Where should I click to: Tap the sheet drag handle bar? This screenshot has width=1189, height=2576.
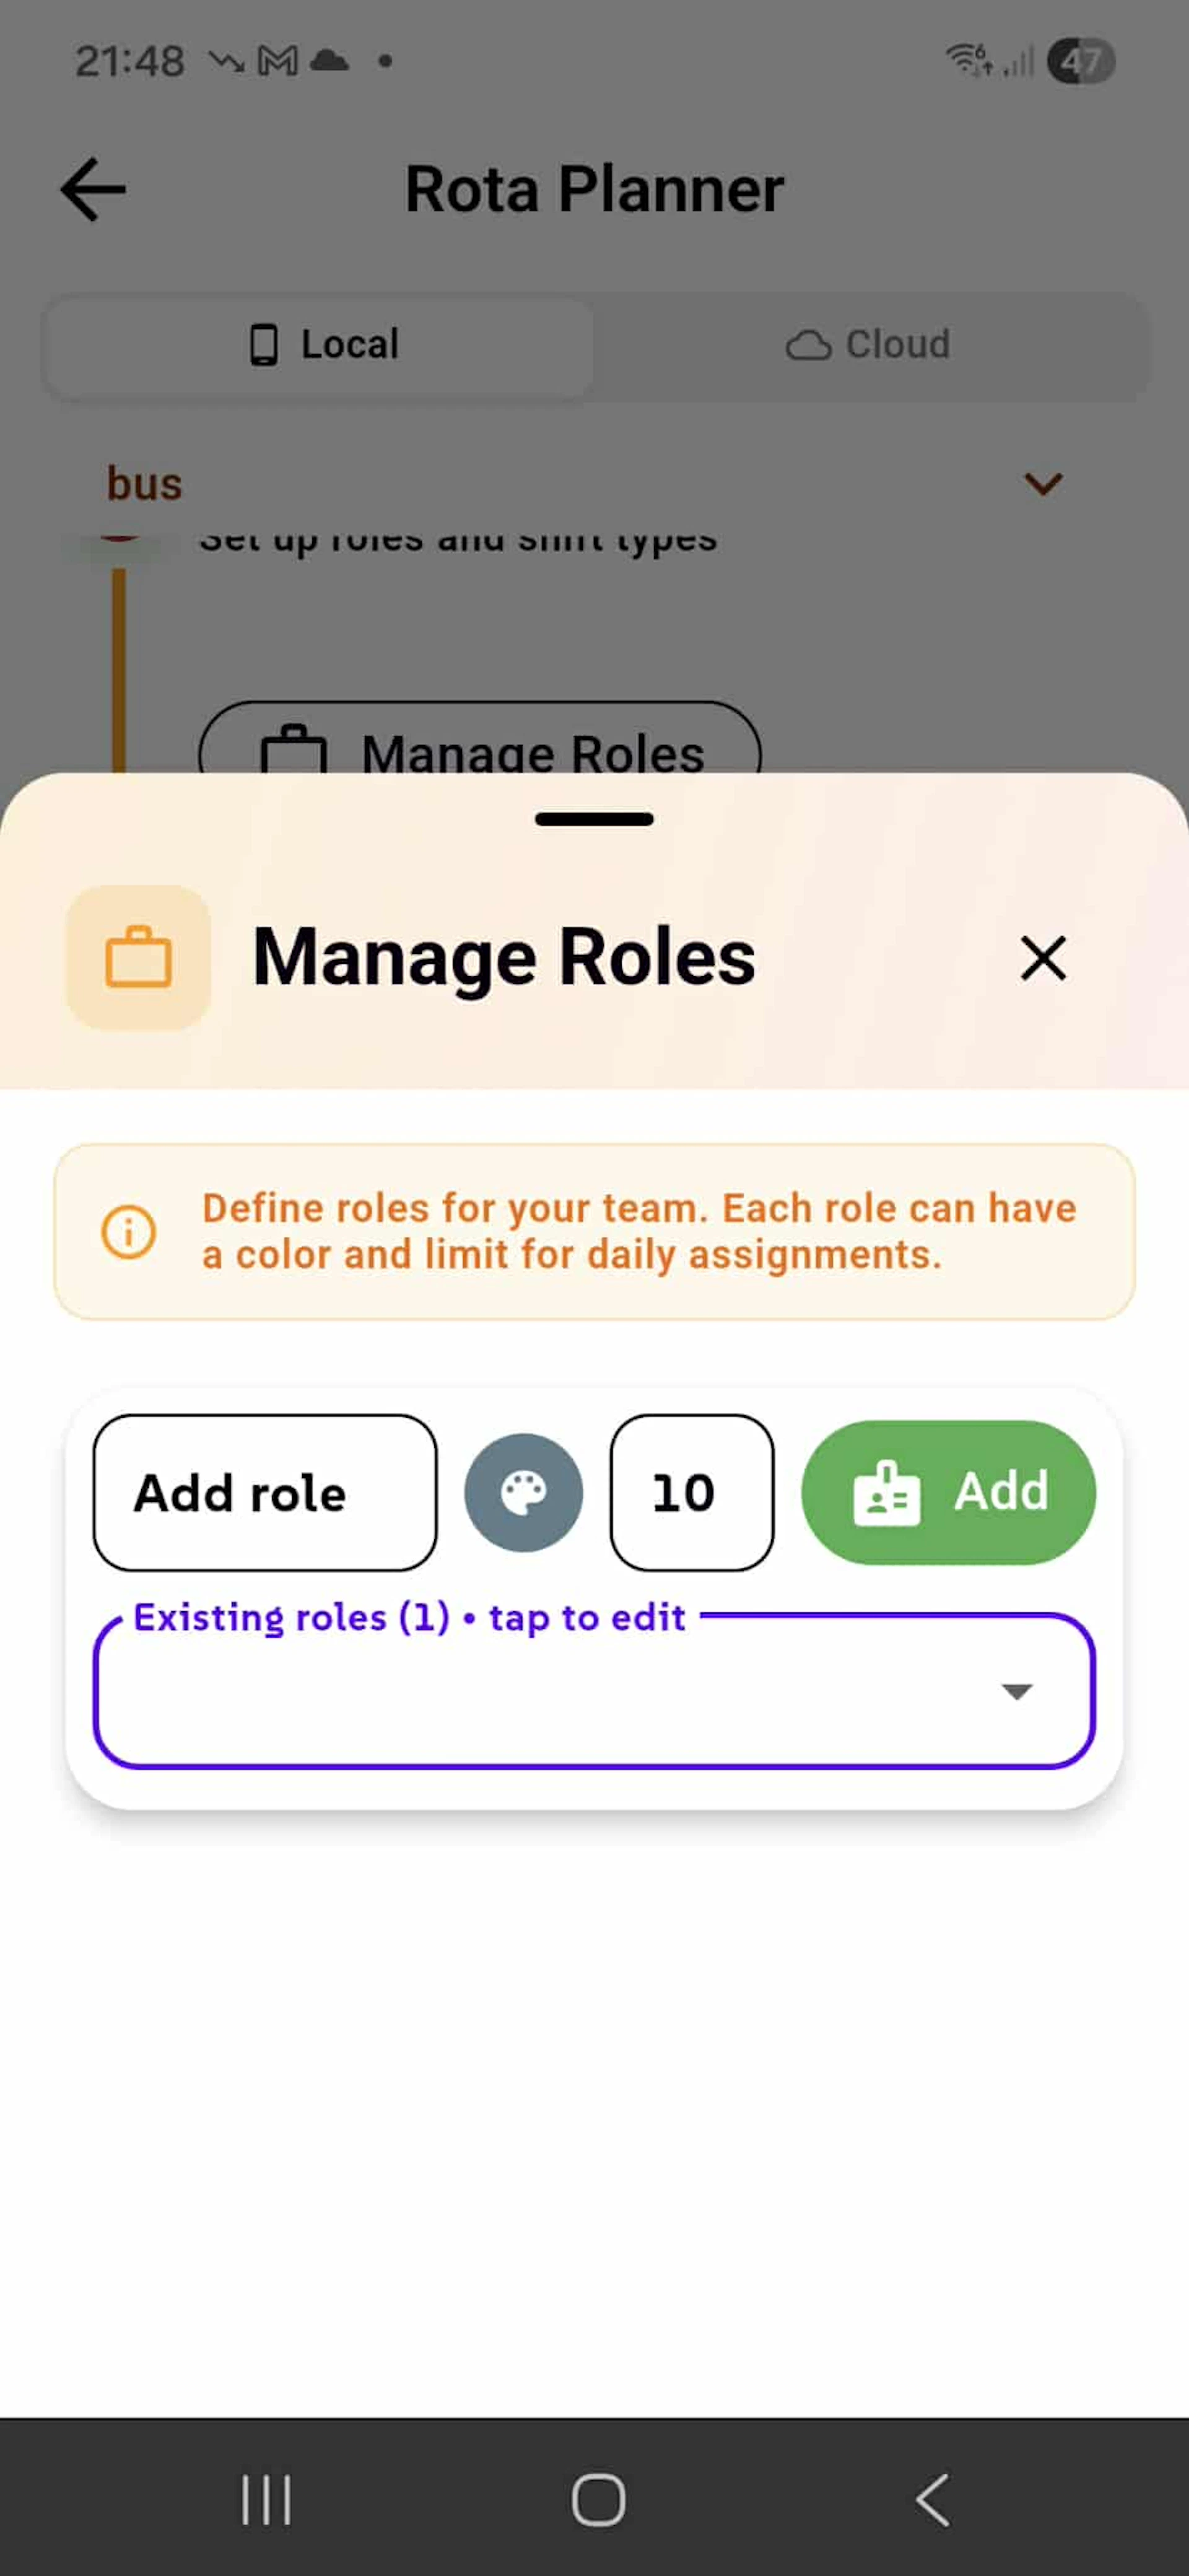(x=594, y=819)
